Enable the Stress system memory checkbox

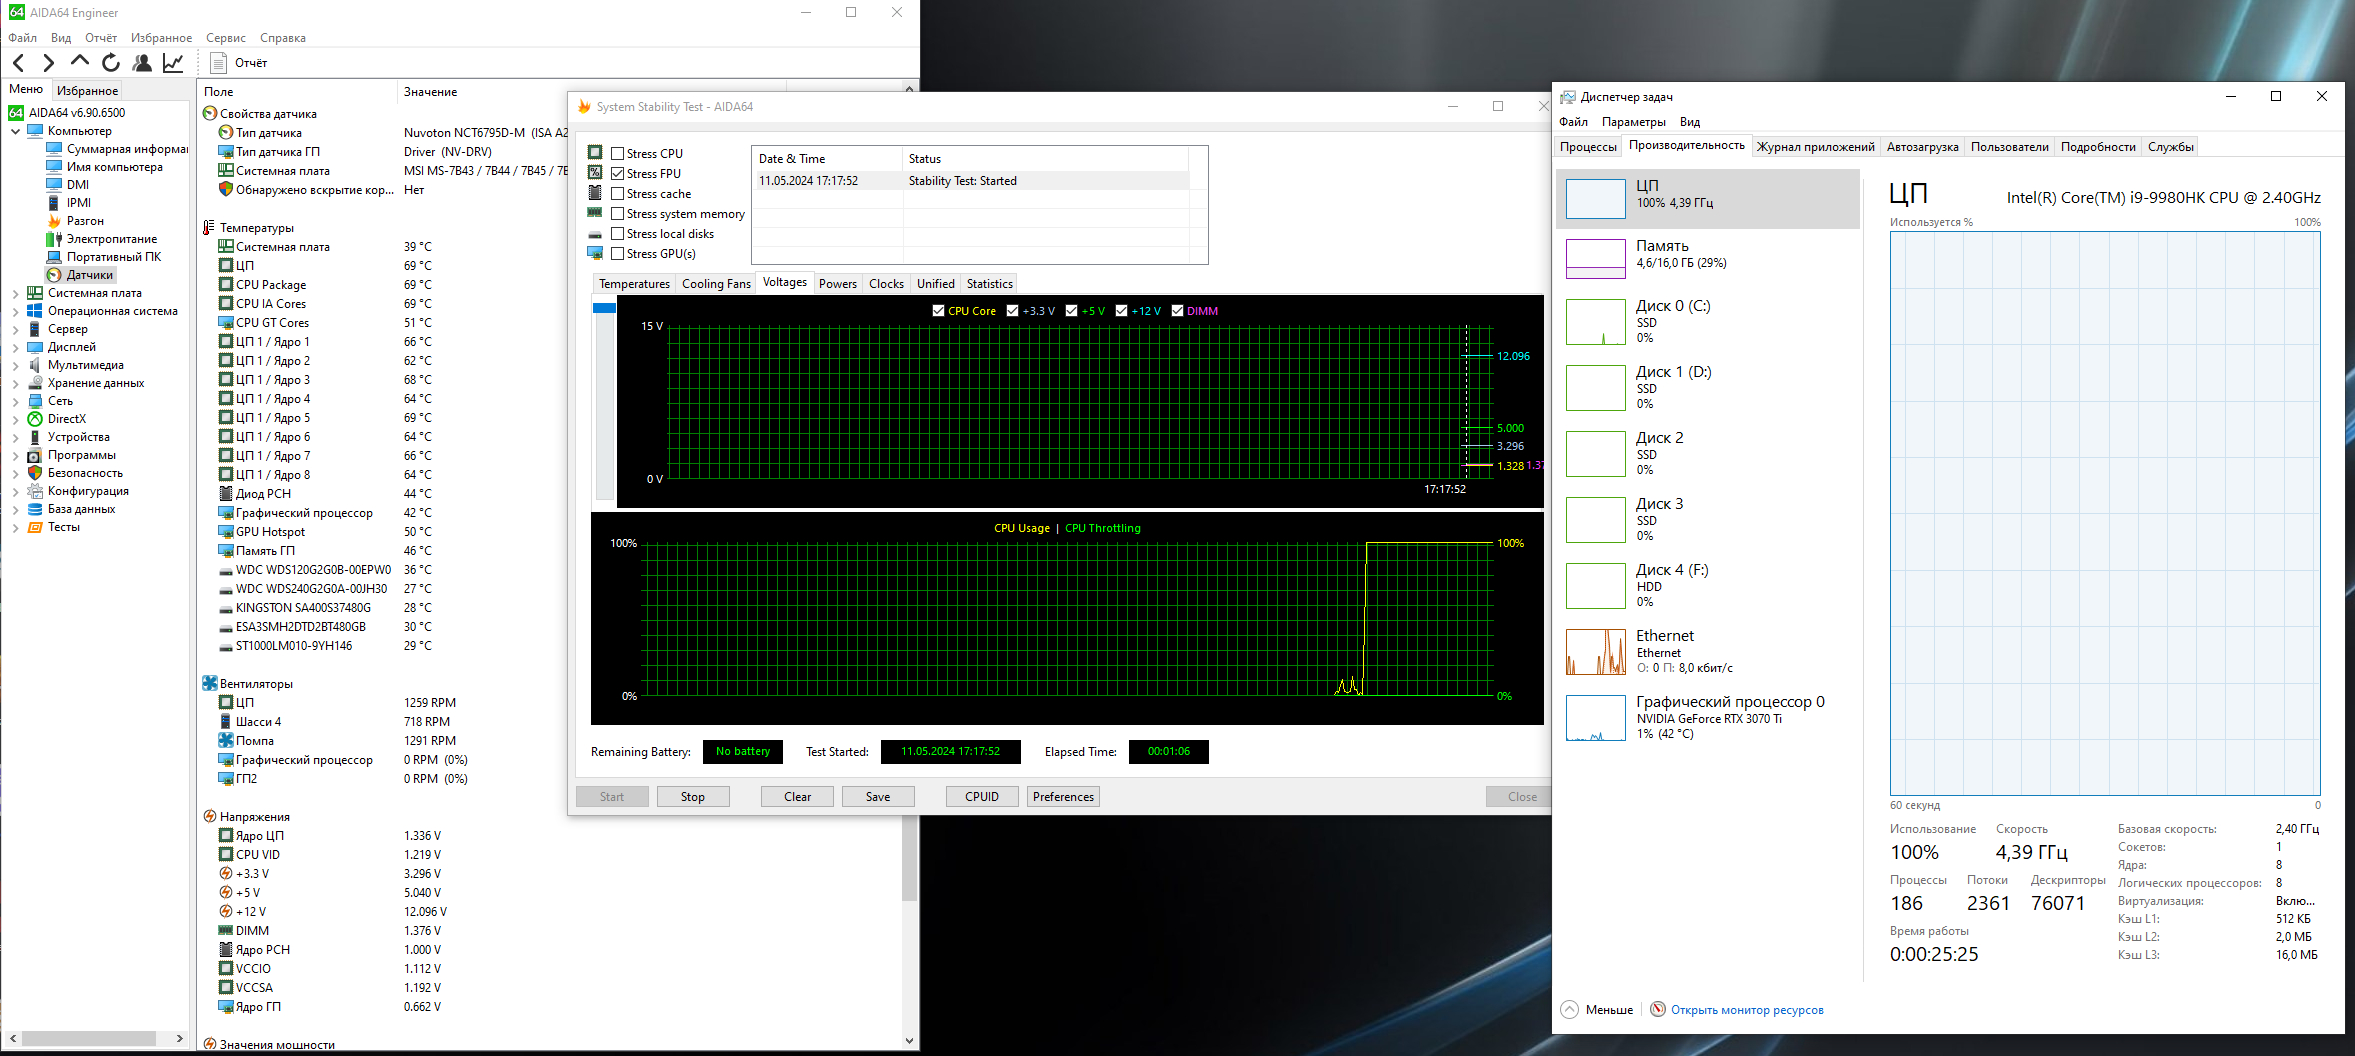point(618,214)
